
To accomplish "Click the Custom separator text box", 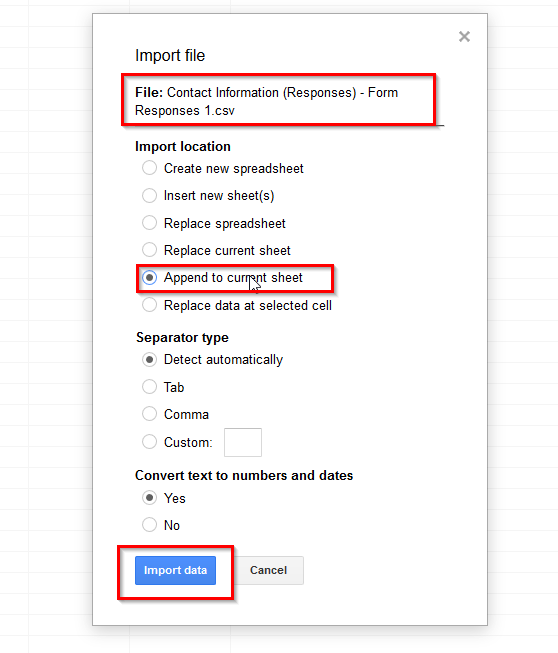I will tap(243, 442).
